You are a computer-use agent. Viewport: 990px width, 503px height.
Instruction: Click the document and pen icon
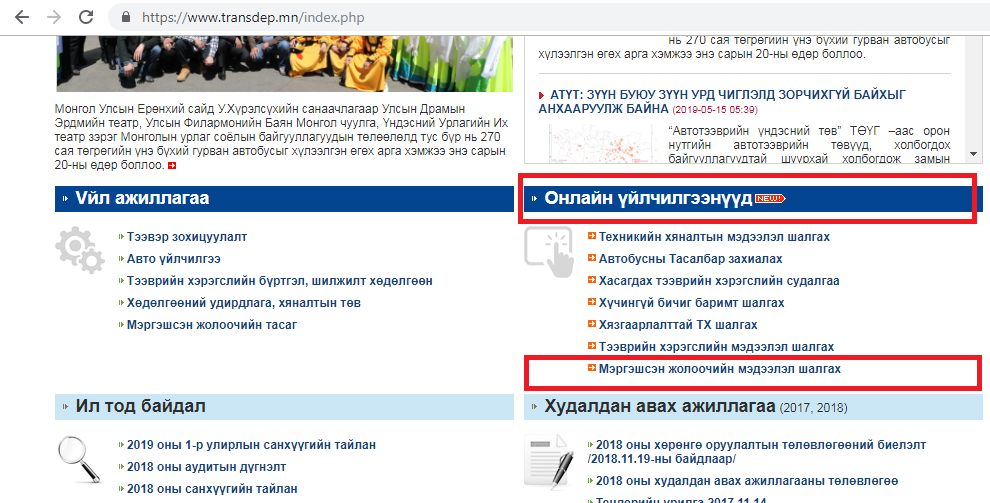(x=549, y=463)
